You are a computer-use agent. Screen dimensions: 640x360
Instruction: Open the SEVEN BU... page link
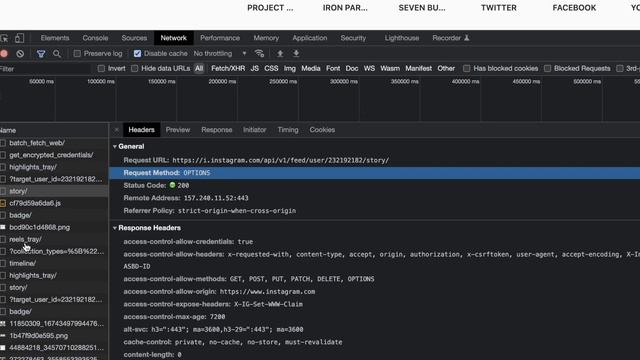tap(422, 8)
